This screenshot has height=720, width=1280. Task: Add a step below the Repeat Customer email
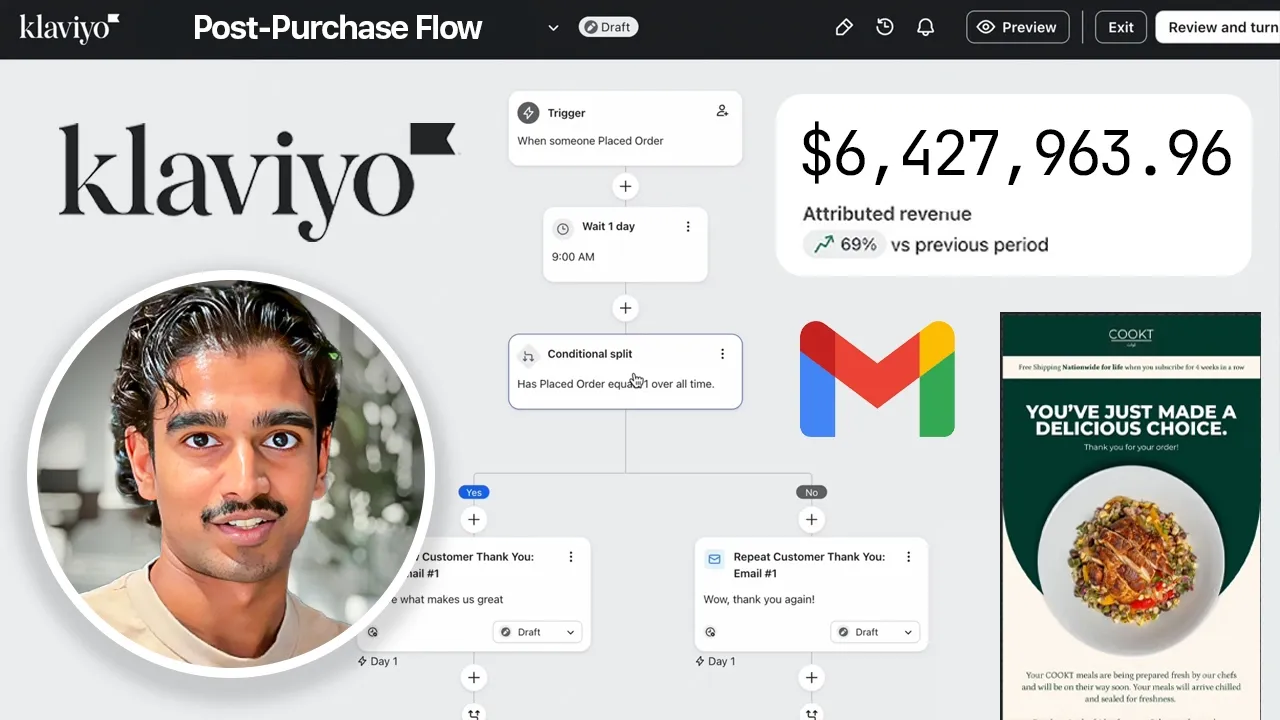811,678
